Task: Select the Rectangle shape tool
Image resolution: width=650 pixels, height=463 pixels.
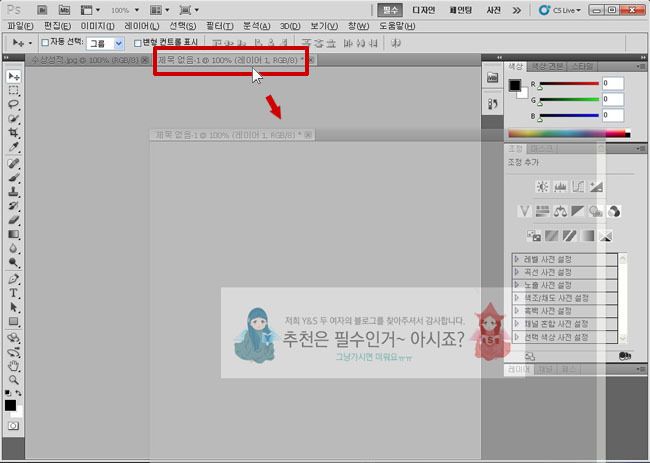Action: 13,321
